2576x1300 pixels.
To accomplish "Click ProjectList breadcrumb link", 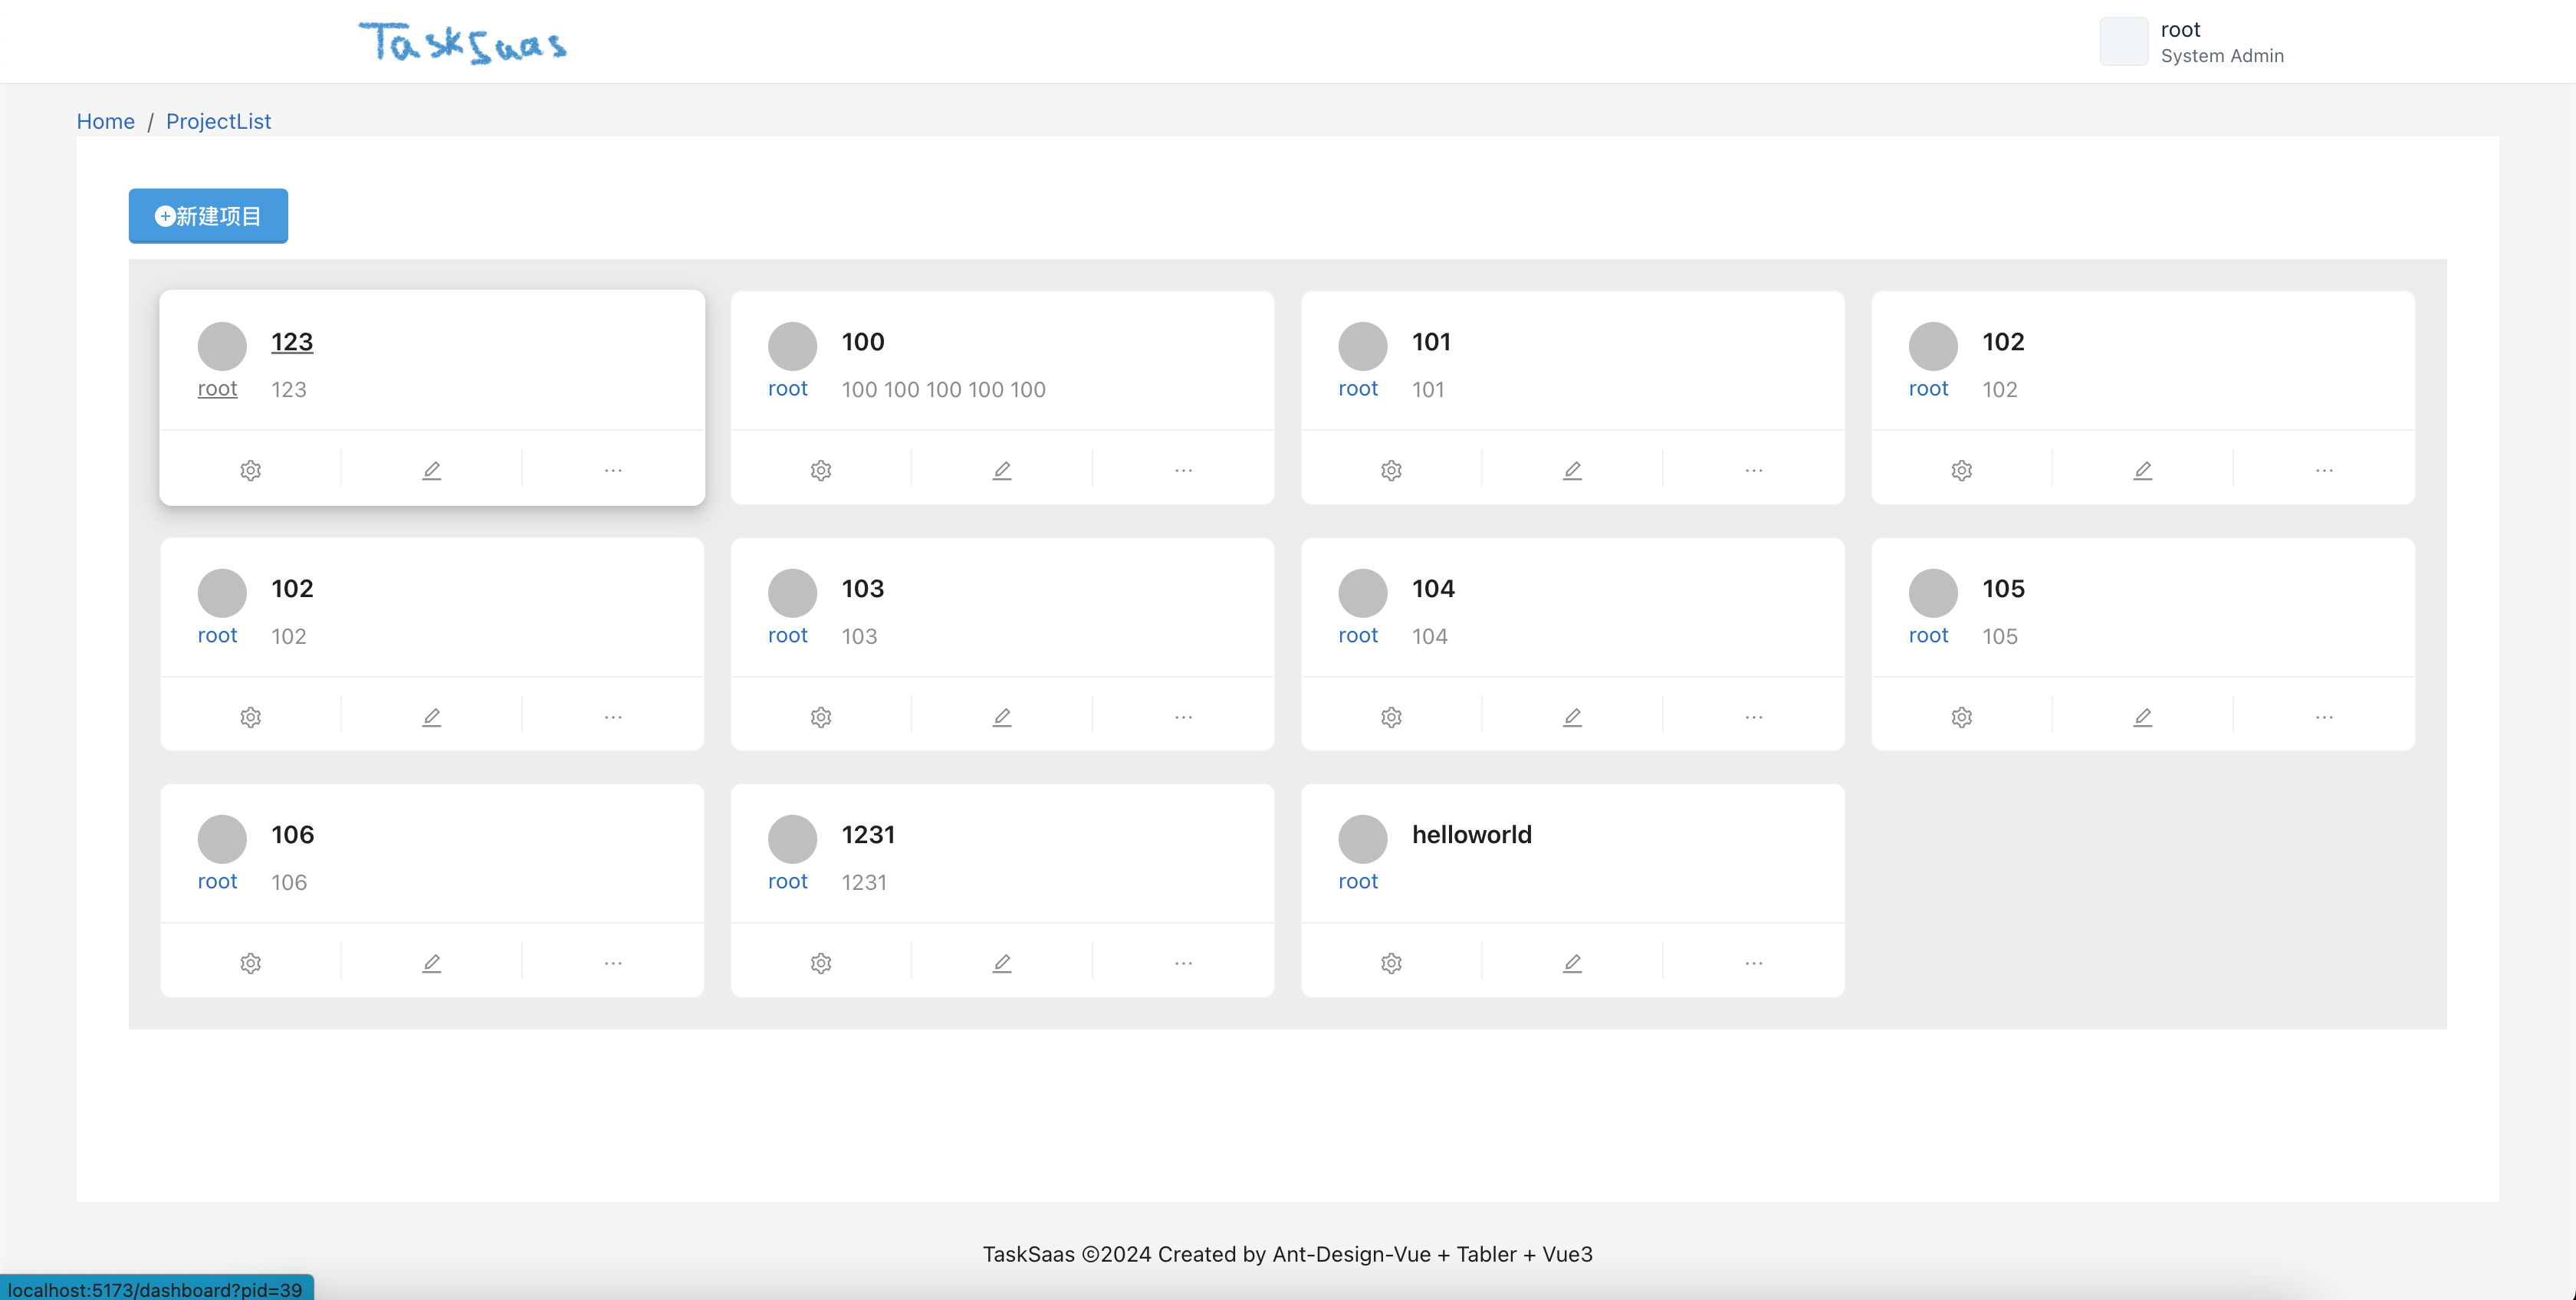I will pos(218,121).
